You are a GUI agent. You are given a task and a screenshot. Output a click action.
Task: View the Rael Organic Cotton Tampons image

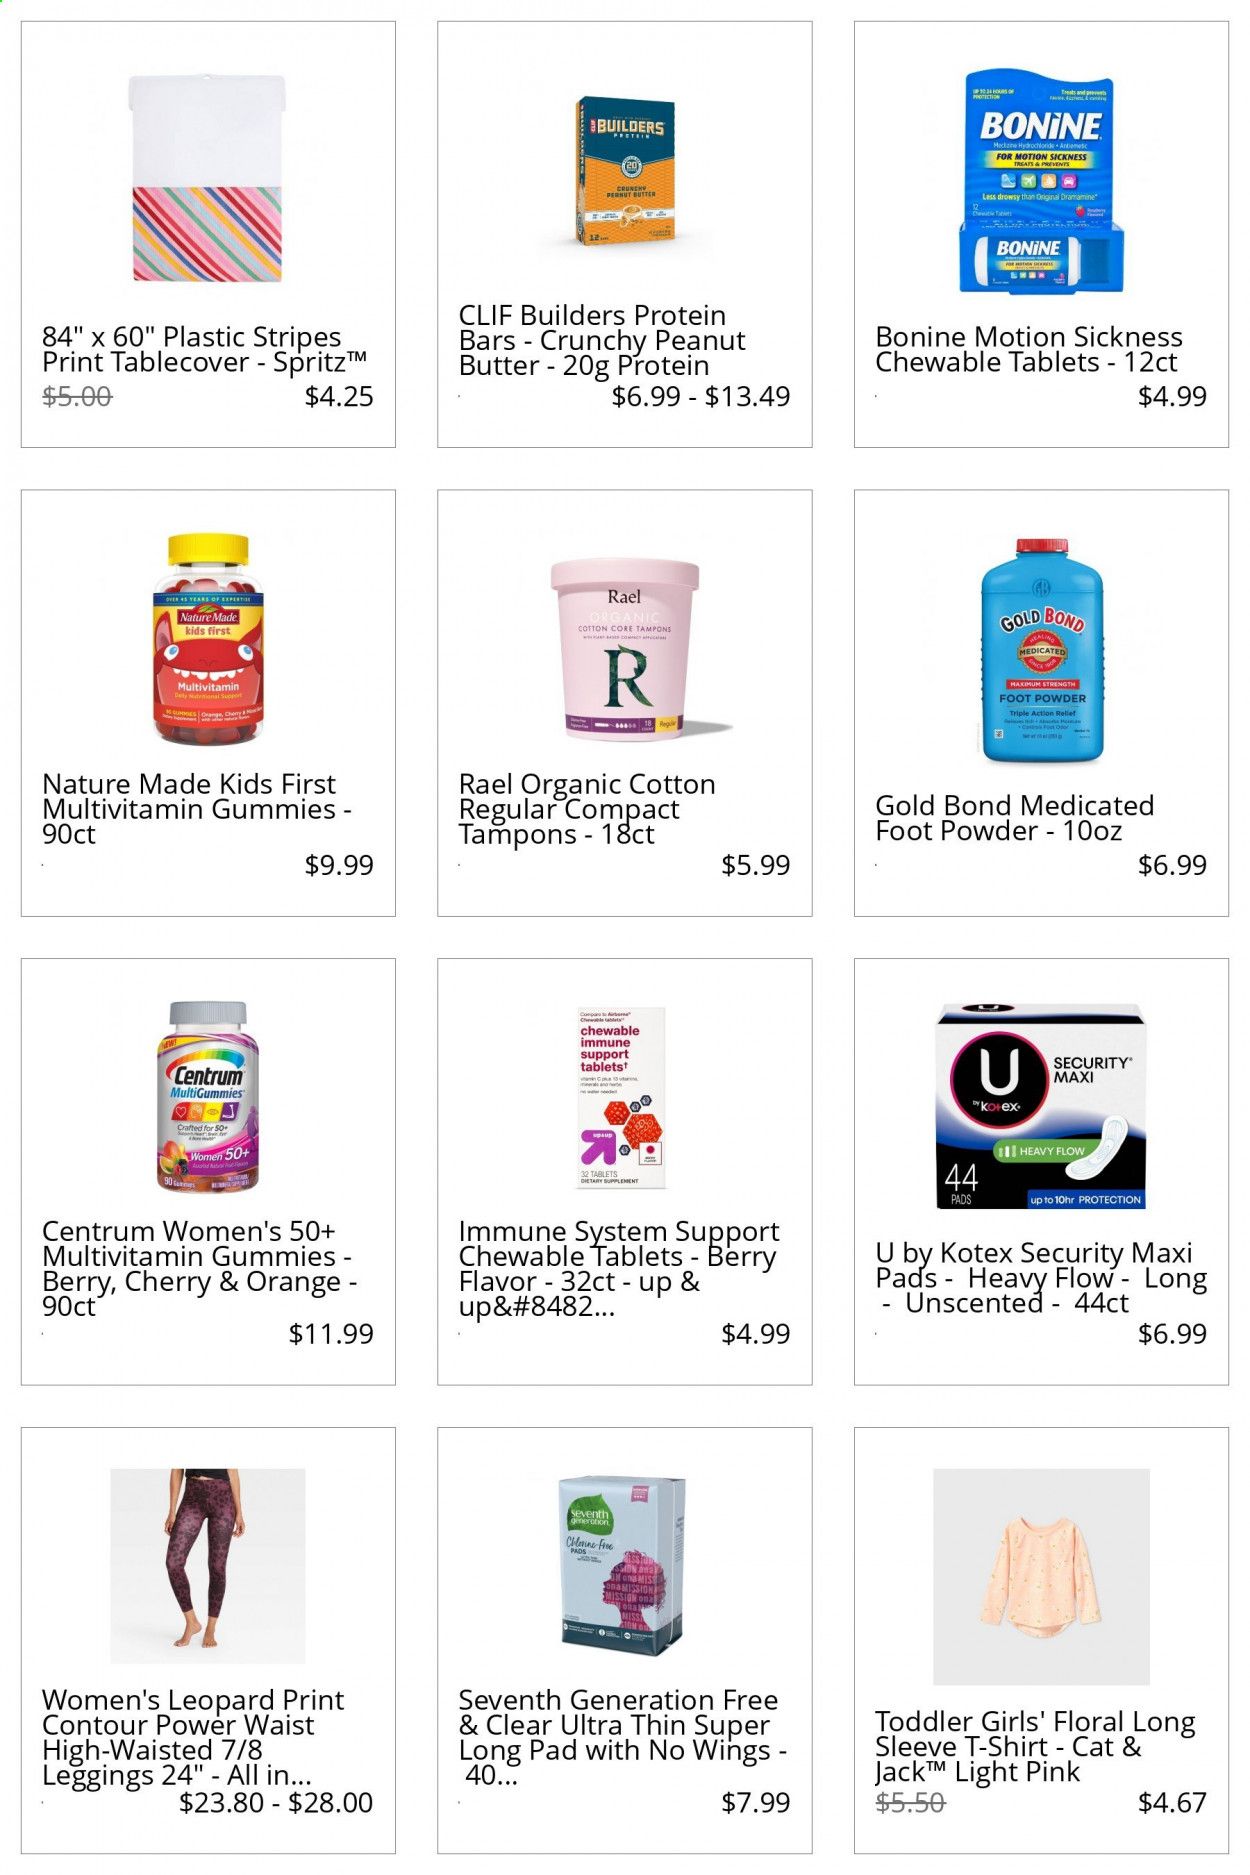pyautogui.click(x=625, y=649)
